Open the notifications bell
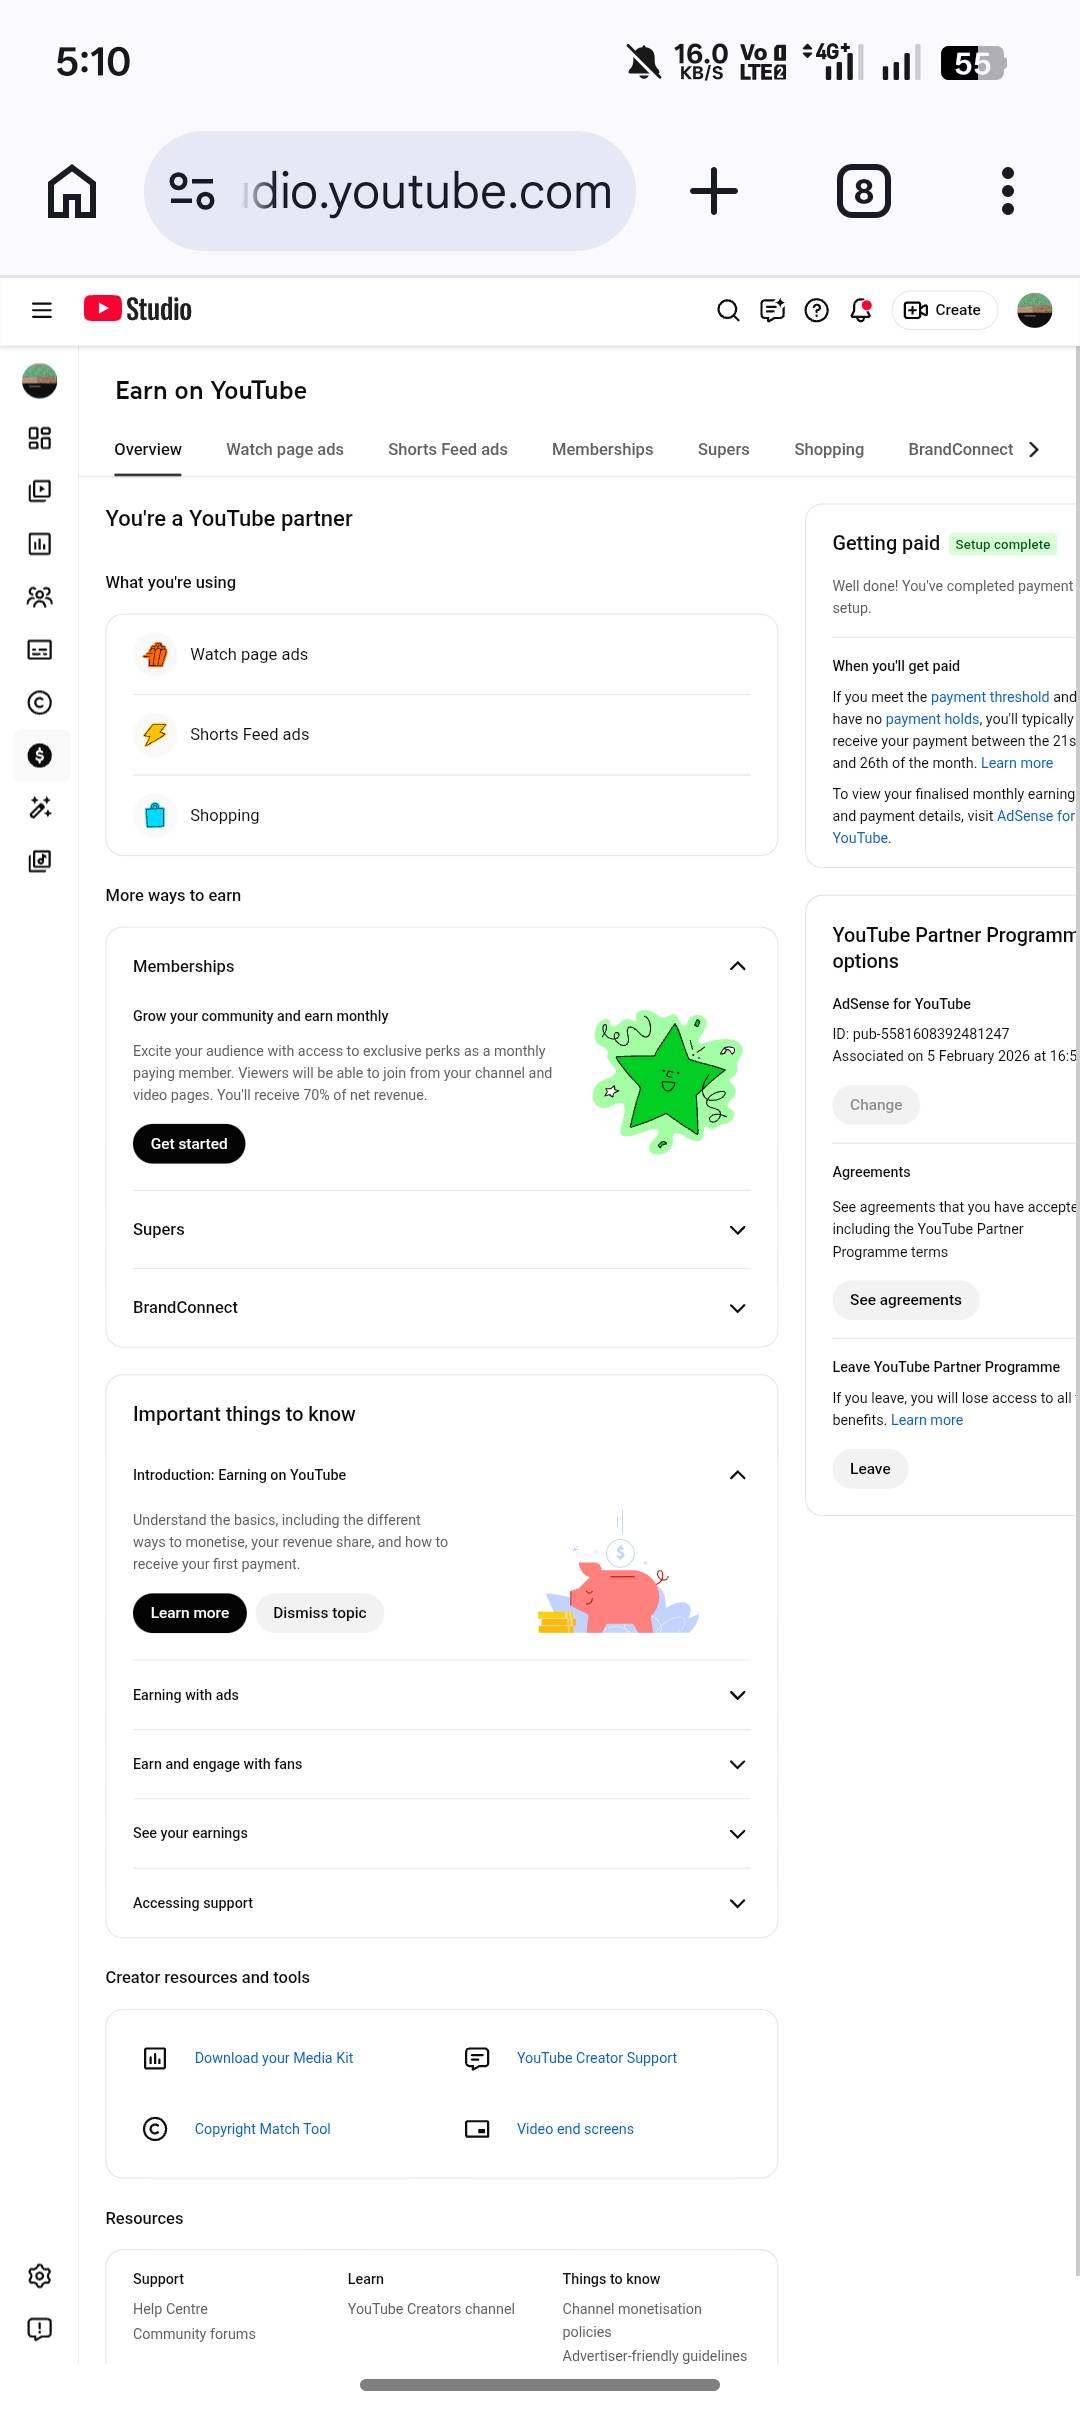This screenshot has width=1080, height=2412. coord(860,310)
